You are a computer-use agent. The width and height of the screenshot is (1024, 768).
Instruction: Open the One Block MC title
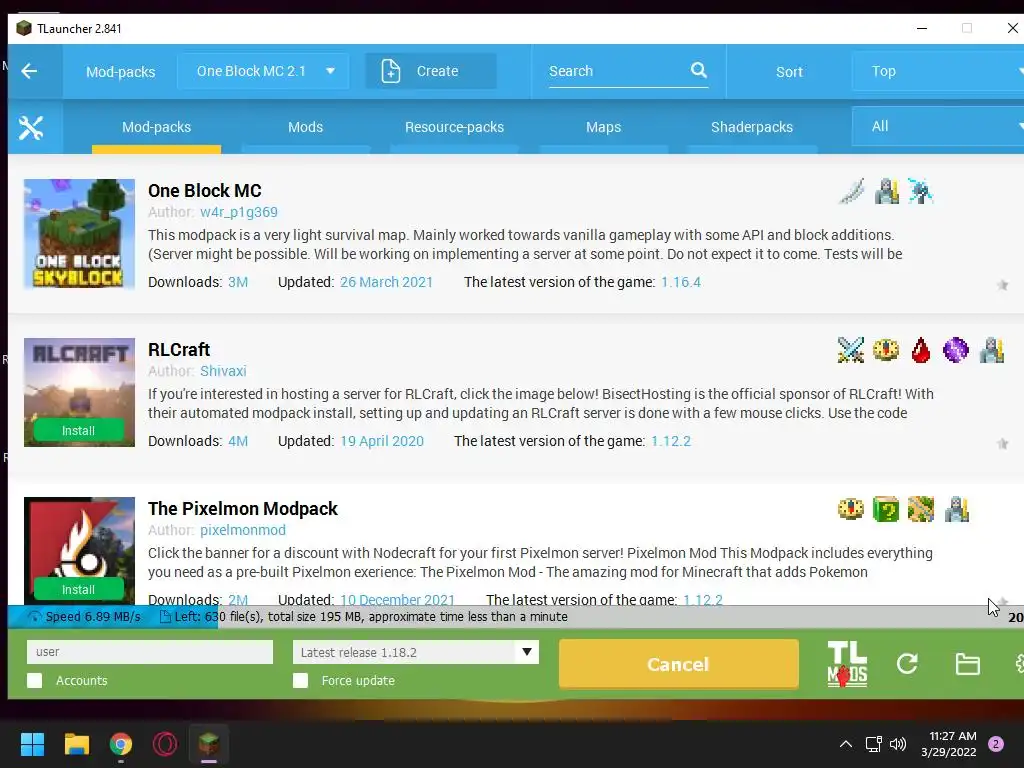pyautogui.click(x=205, y=191)
